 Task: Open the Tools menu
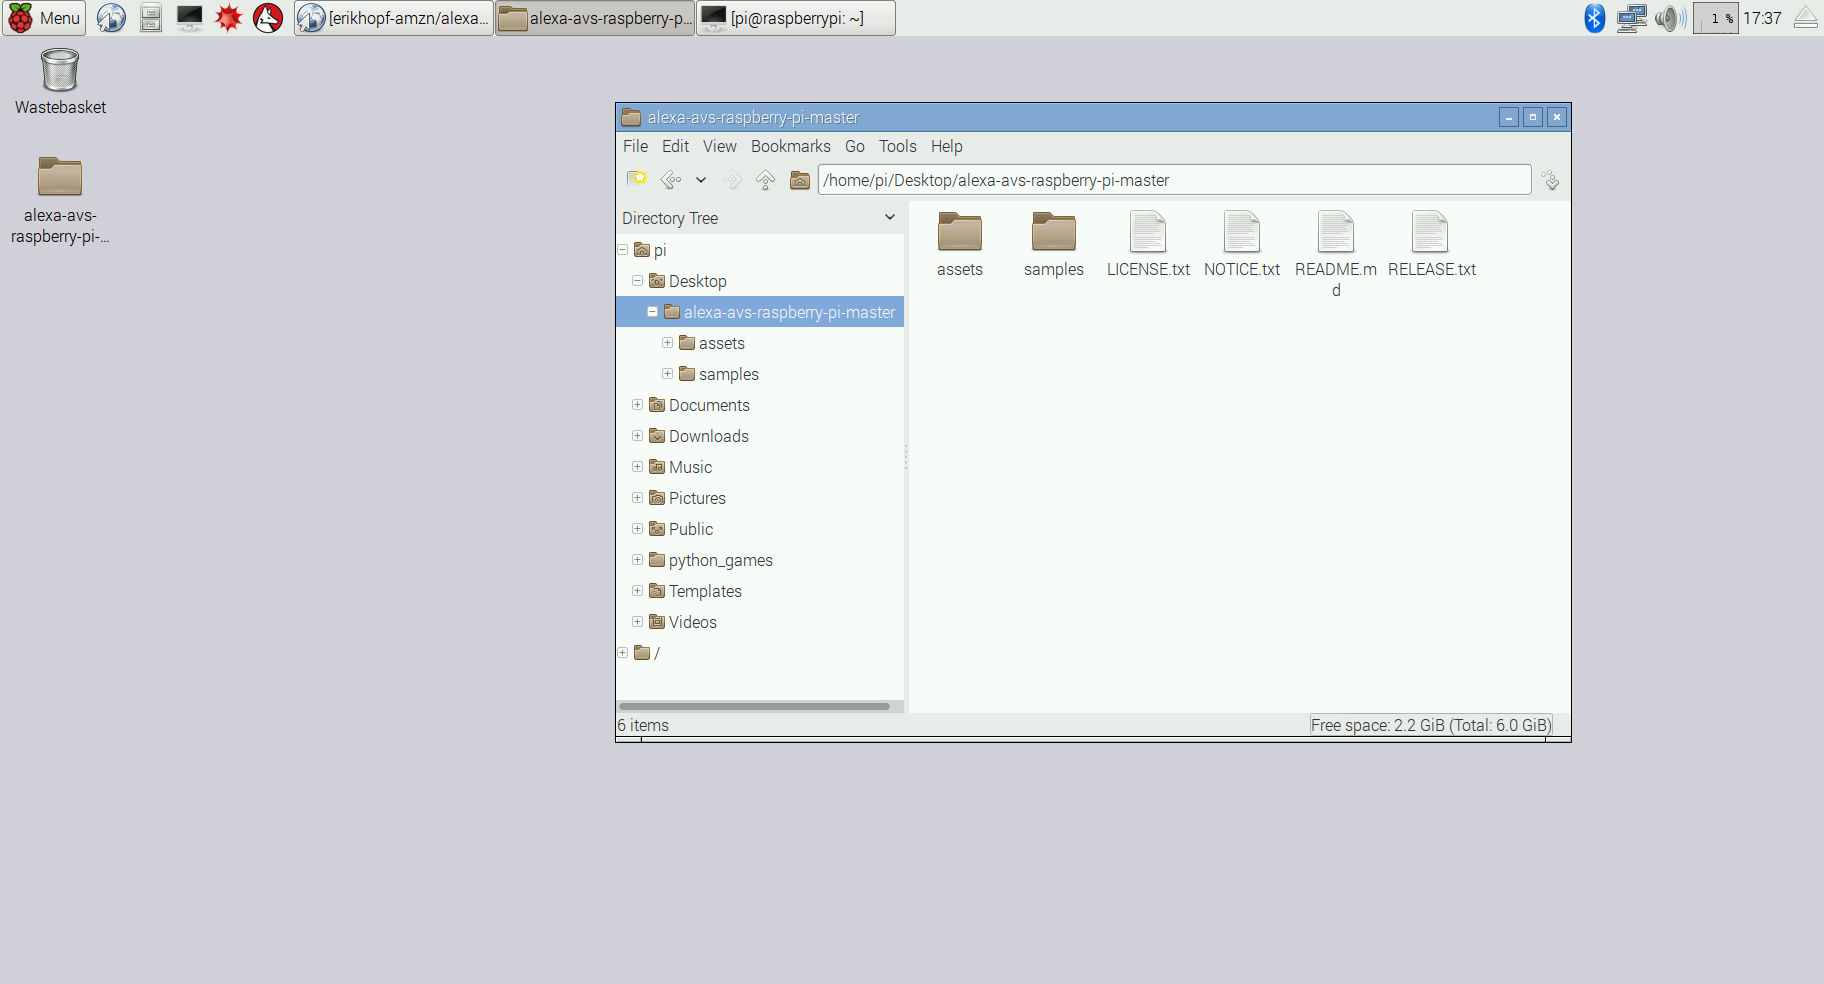click(x=898, y=146)
